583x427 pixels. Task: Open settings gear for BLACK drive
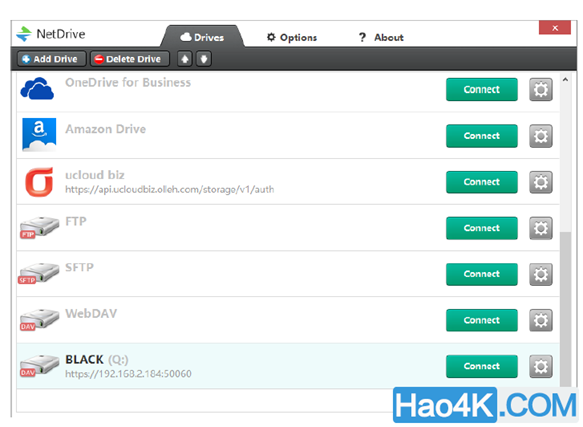[x=541, y=366]
